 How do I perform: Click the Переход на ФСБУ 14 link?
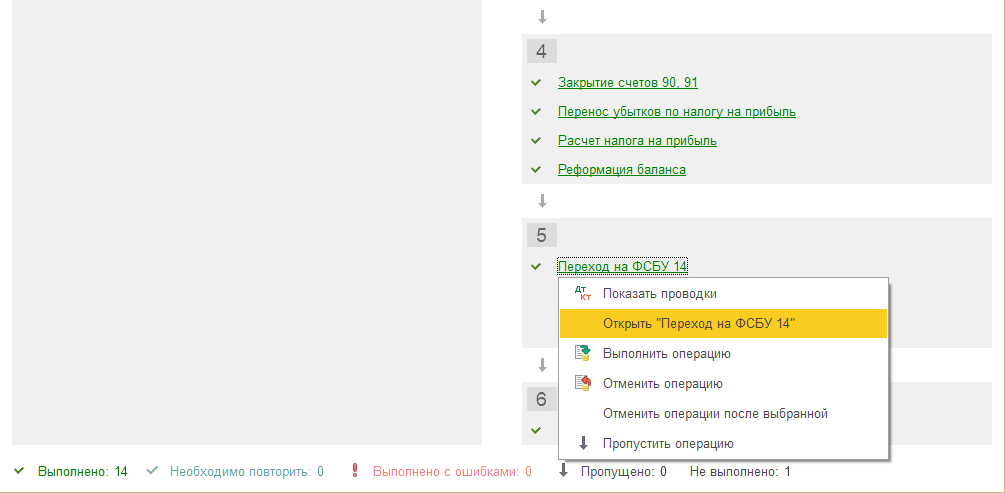point(622,266)
